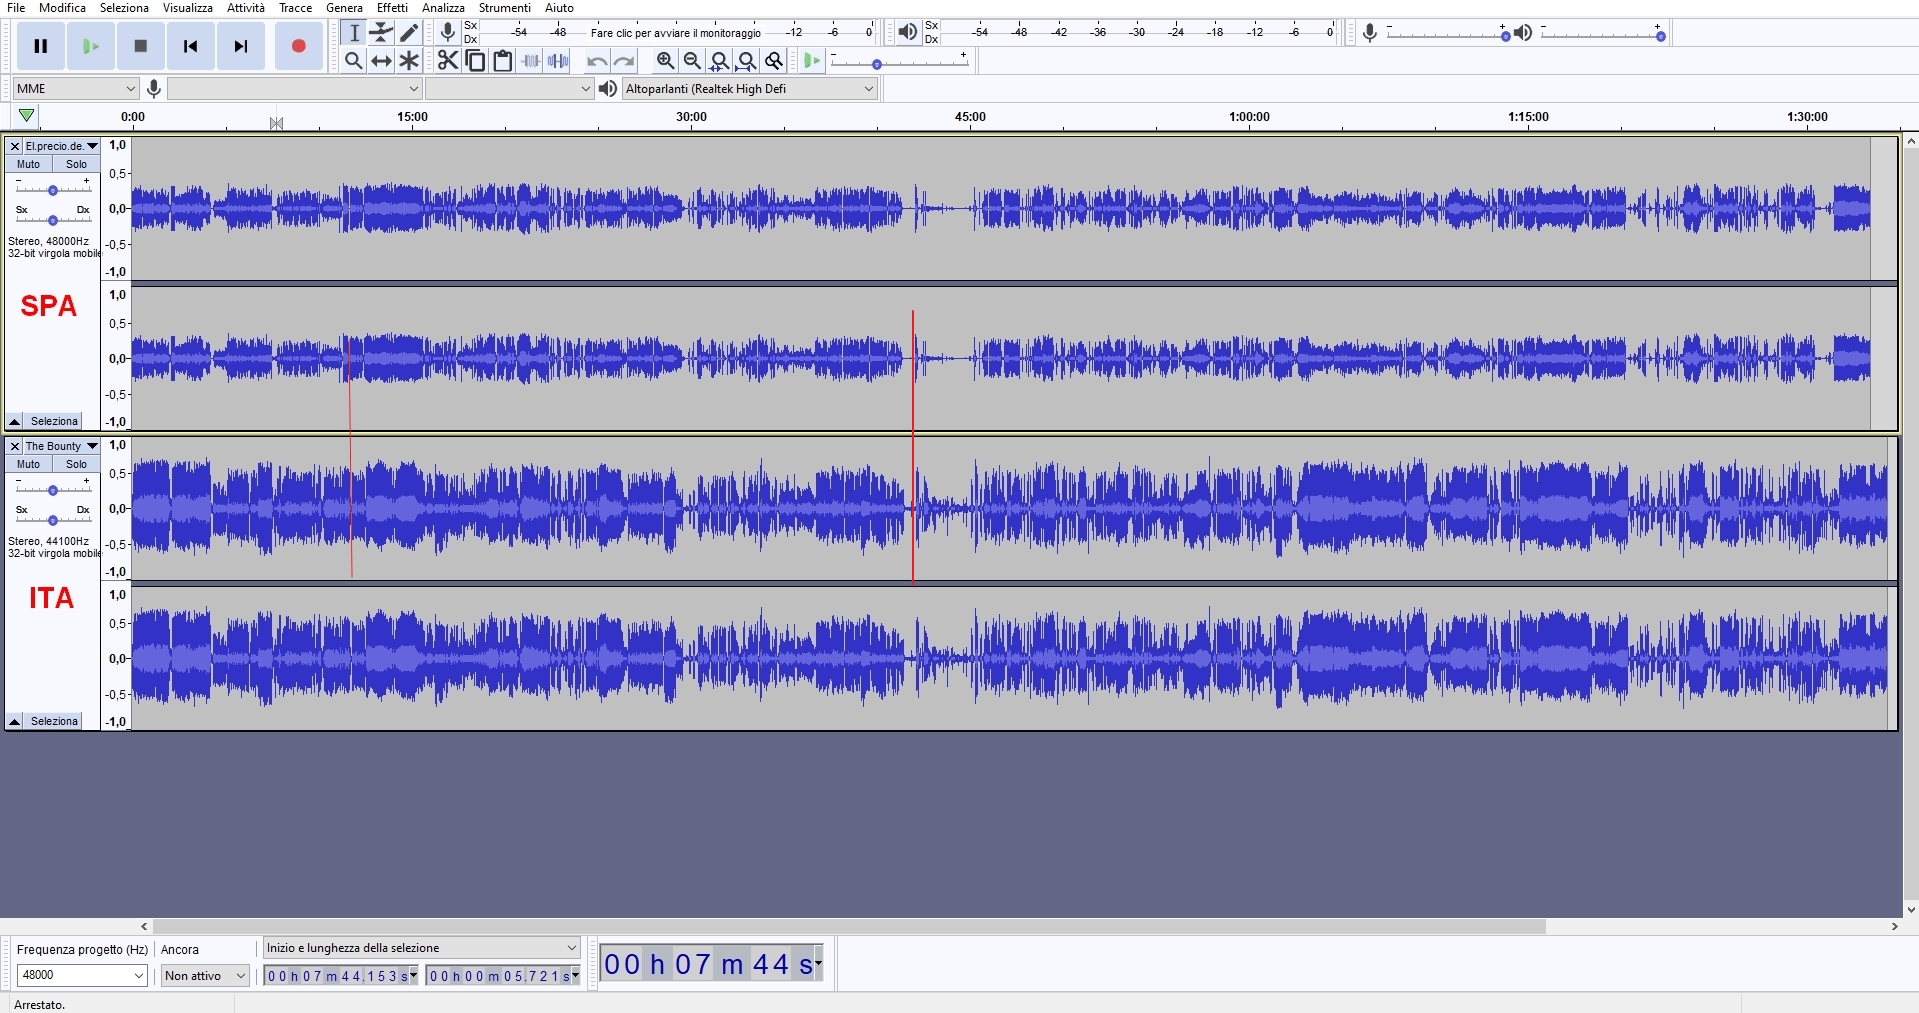Open The Bounty track menu
1919x1013 pixels.
[62, 446]
